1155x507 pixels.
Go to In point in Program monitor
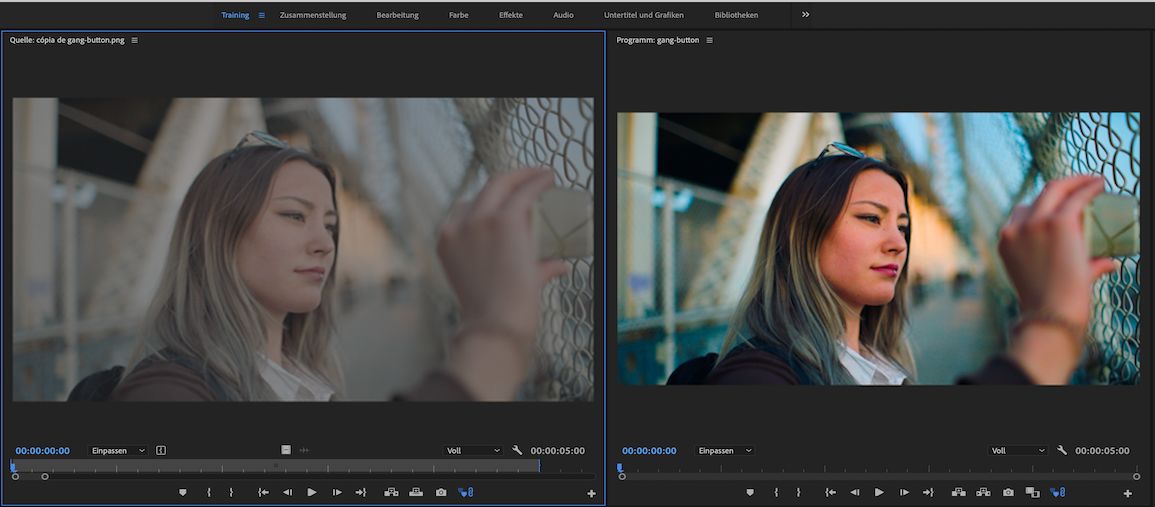(x=830, y=492)
